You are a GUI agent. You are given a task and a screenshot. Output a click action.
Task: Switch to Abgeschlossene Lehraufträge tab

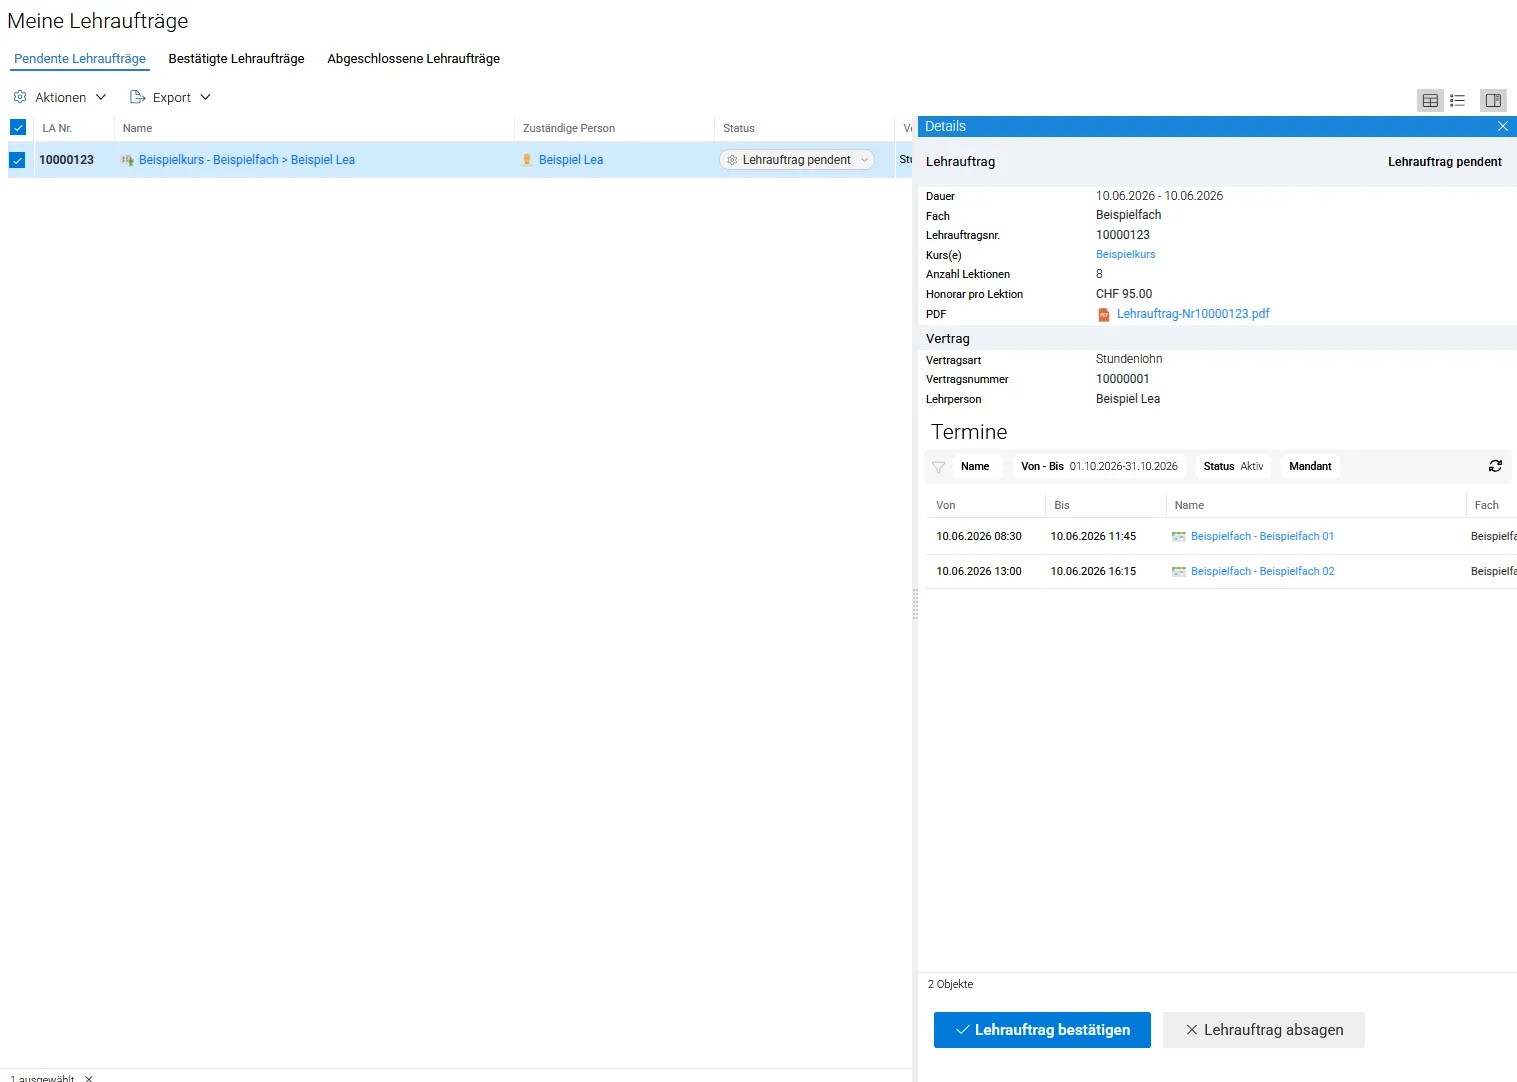click(x=413, y=59)
